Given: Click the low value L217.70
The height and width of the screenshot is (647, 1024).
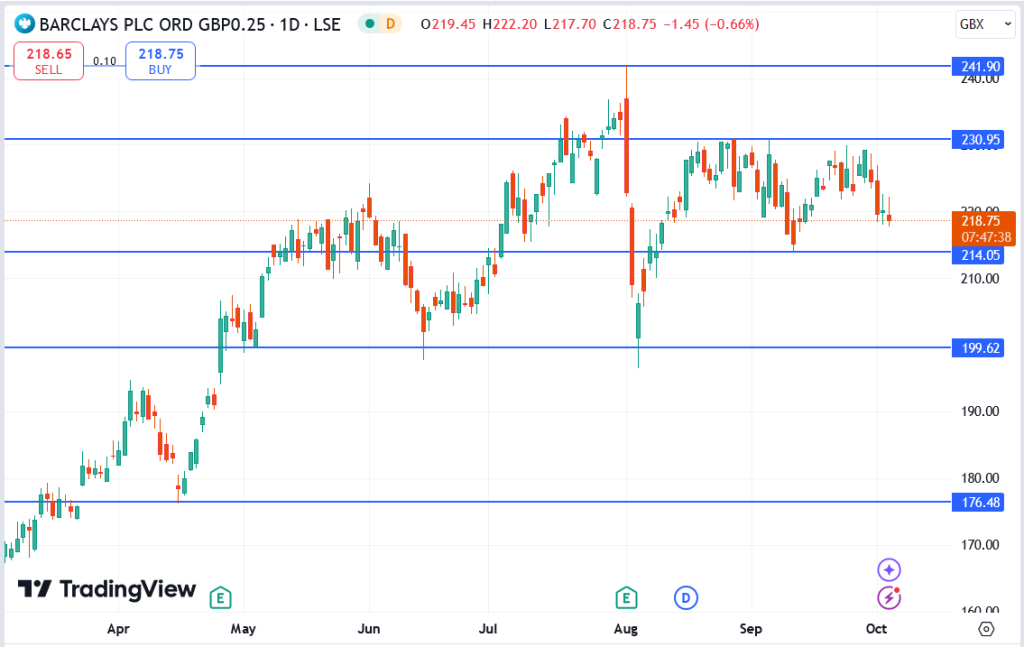Looking at the screenshot, I should (x=569, y=24).
